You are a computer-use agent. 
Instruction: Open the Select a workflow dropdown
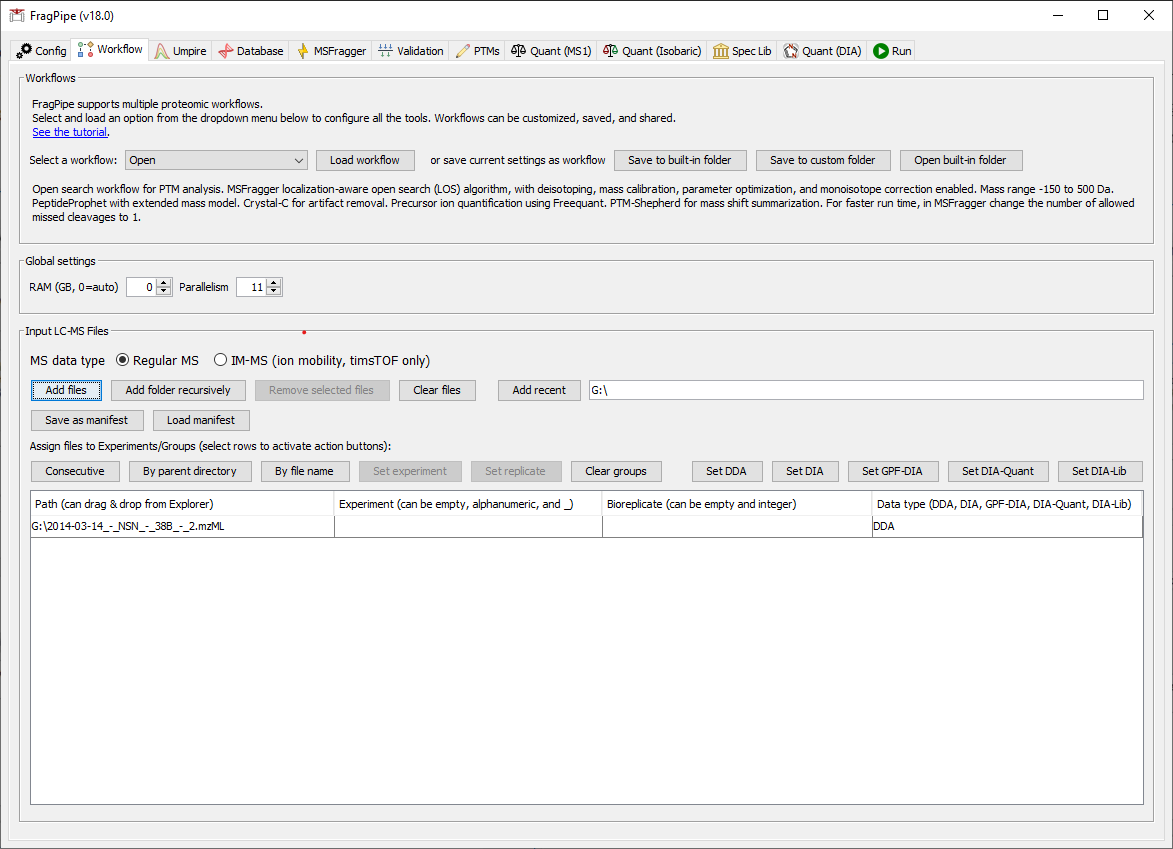click(216, 160)
